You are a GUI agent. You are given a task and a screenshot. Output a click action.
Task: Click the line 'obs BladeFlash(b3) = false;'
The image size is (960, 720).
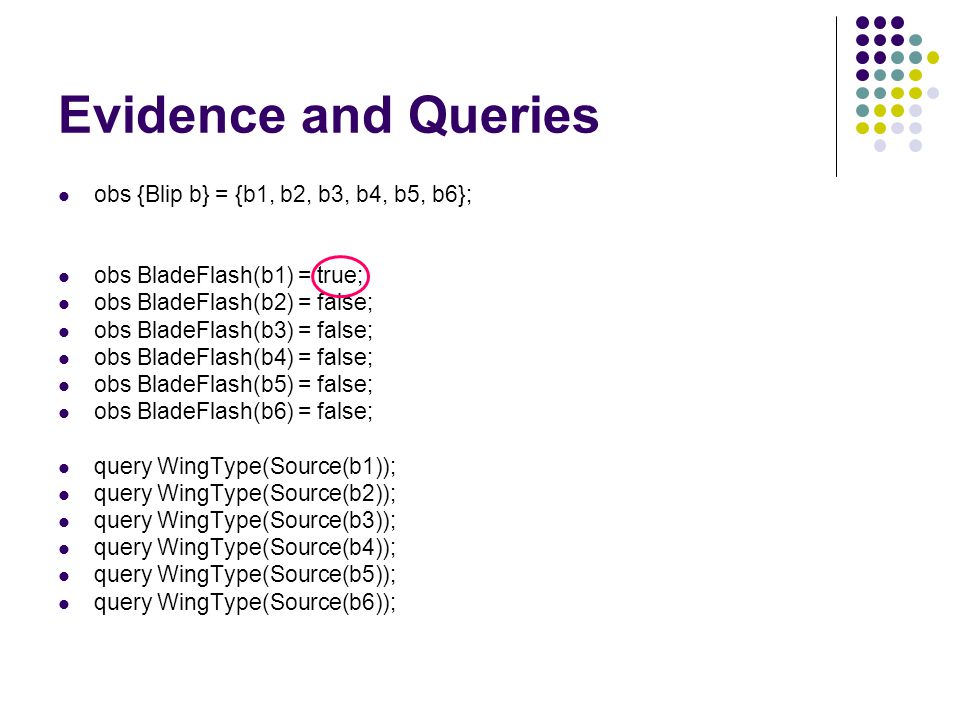point(233,331)
